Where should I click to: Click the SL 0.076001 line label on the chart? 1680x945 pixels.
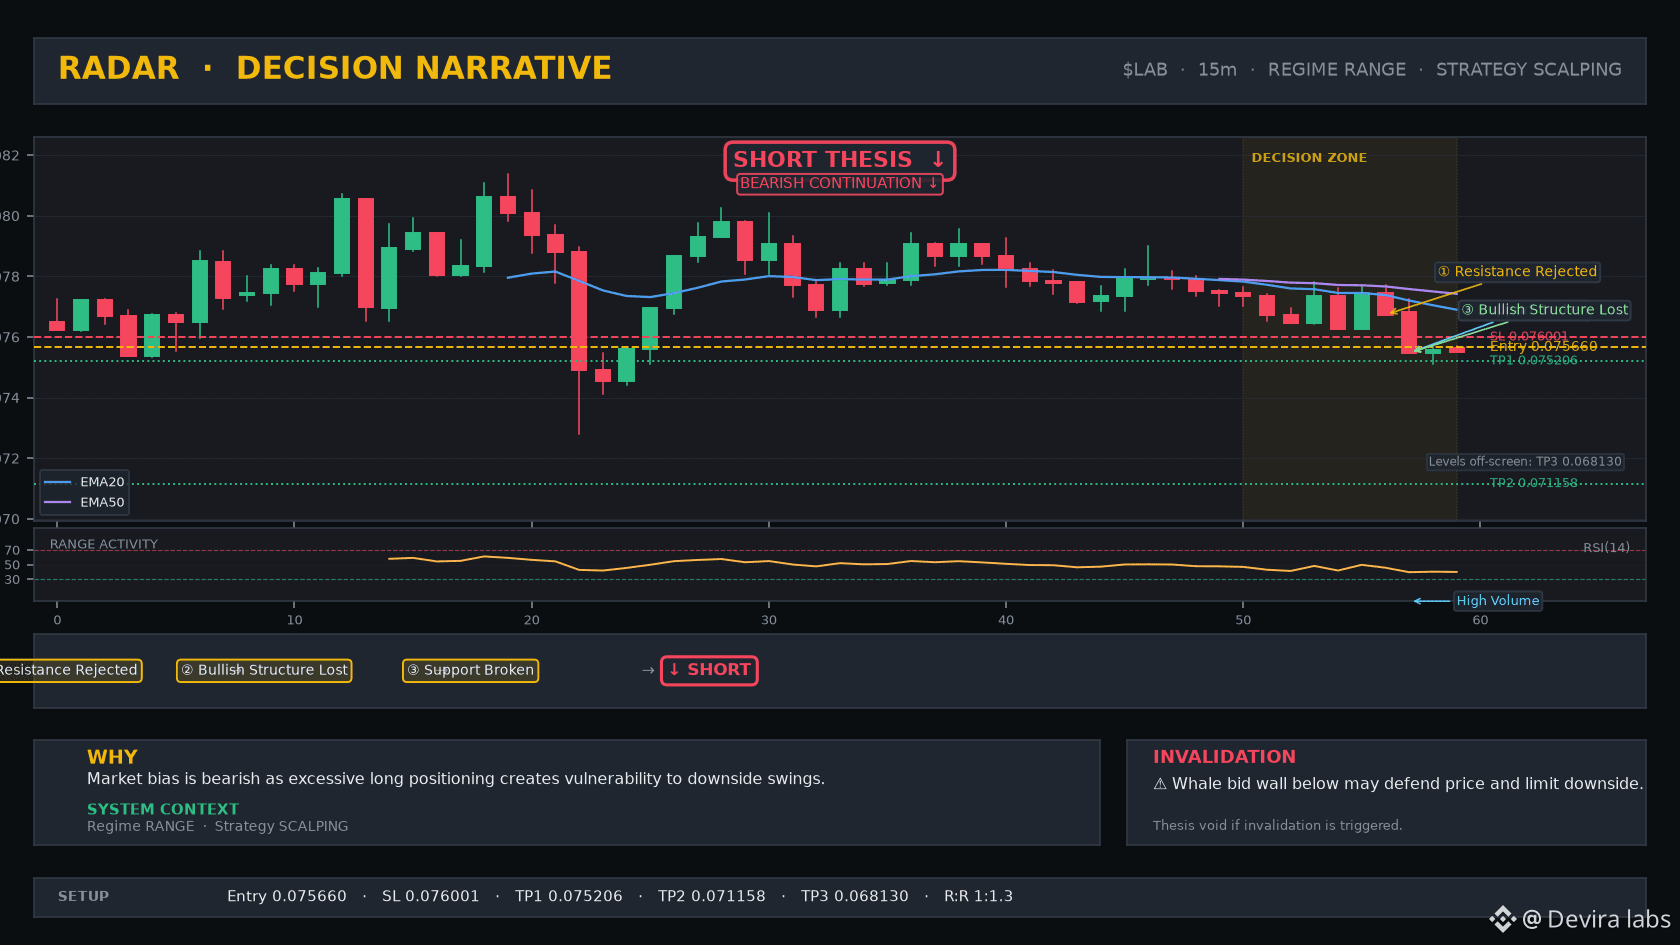[1529, 336]
